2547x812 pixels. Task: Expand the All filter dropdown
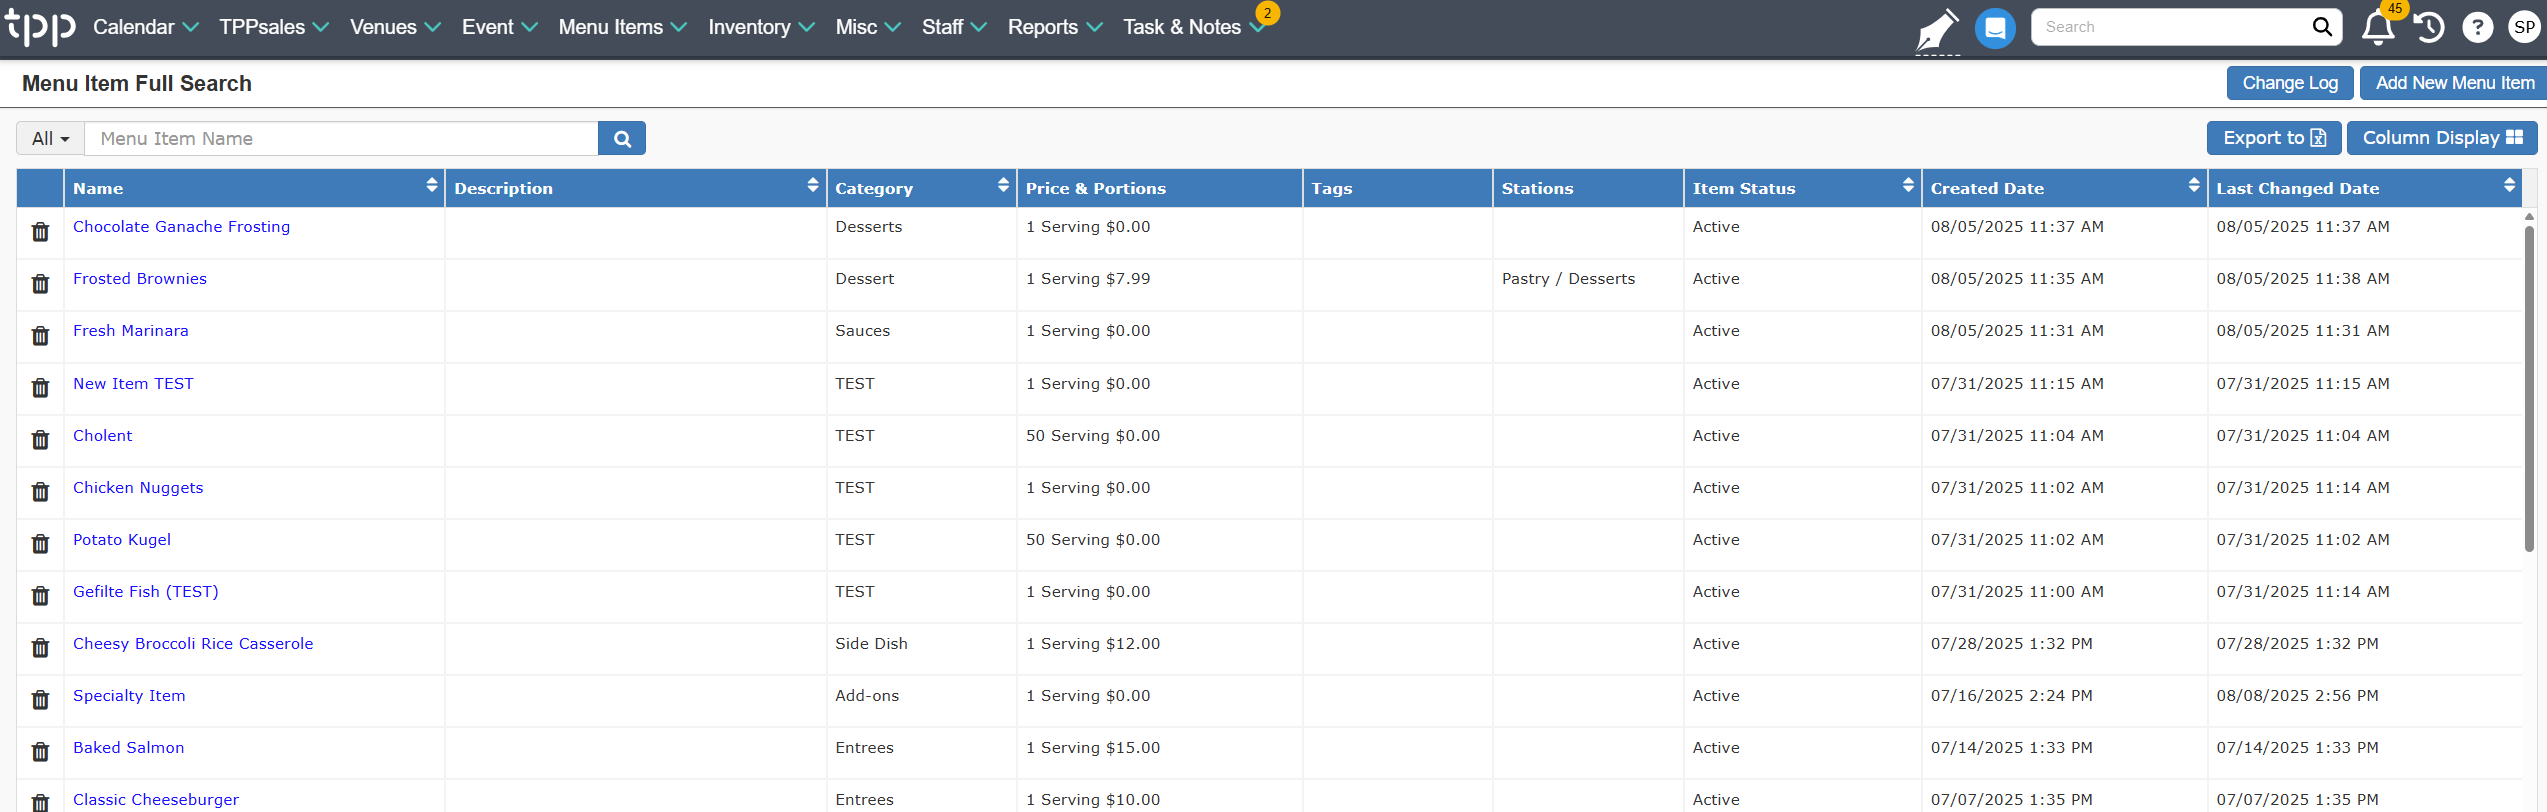51,139
